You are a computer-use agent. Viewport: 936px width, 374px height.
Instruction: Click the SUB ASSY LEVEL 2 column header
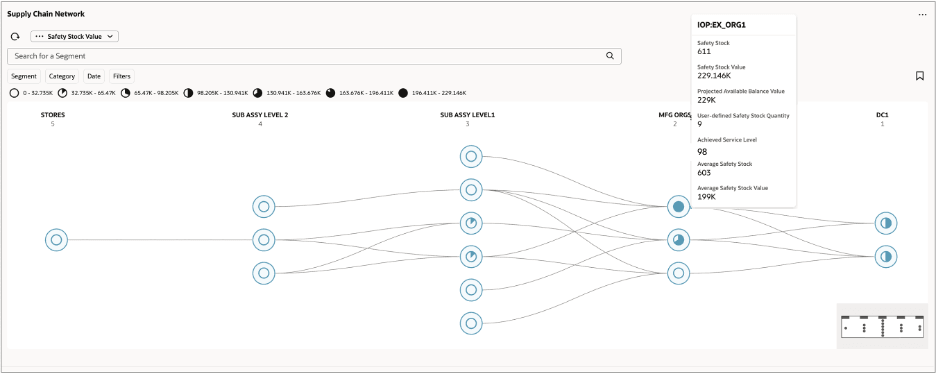(260, 115)
